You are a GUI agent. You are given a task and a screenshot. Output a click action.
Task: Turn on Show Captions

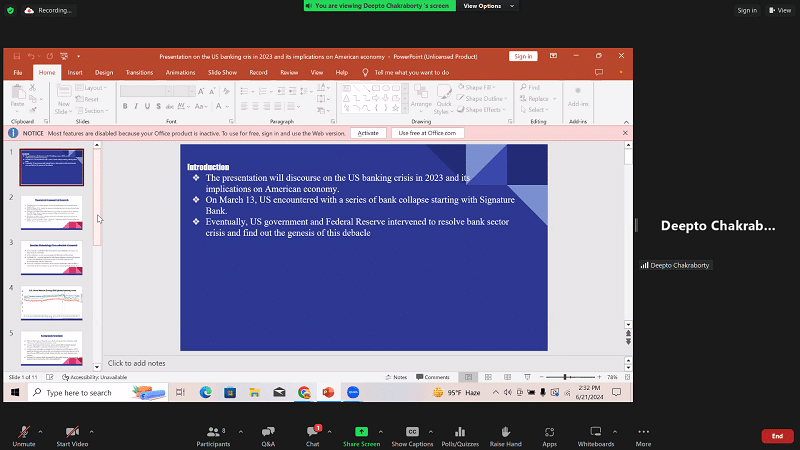[x=412, y=431]
